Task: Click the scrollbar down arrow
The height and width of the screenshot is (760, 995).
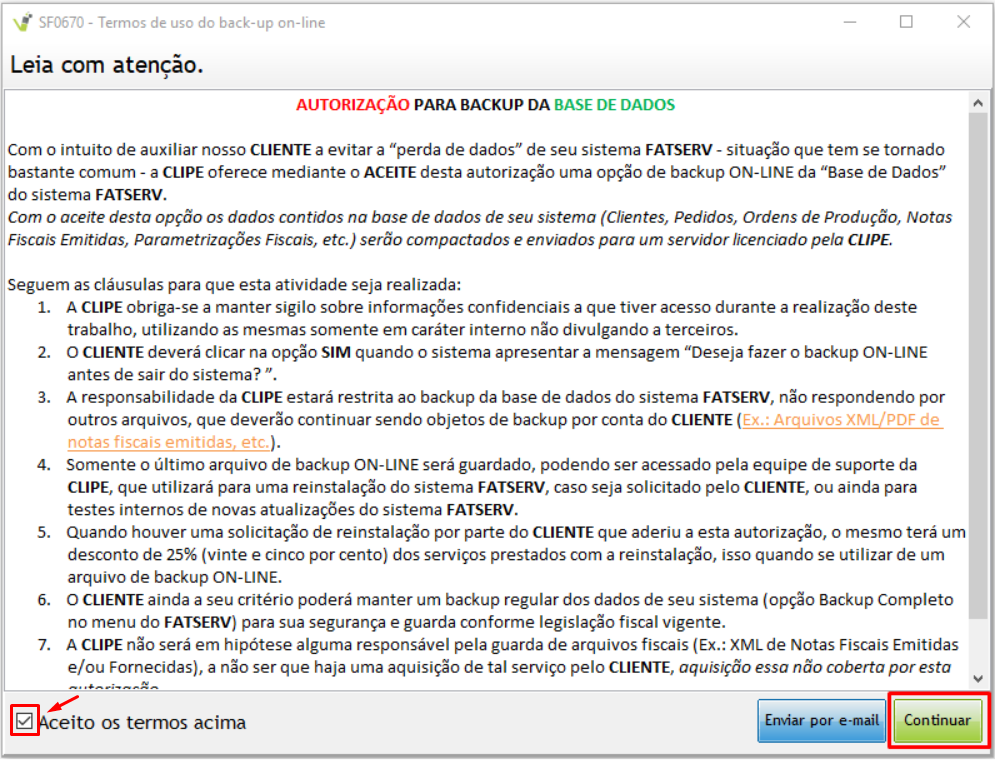Action: (978, 679)
